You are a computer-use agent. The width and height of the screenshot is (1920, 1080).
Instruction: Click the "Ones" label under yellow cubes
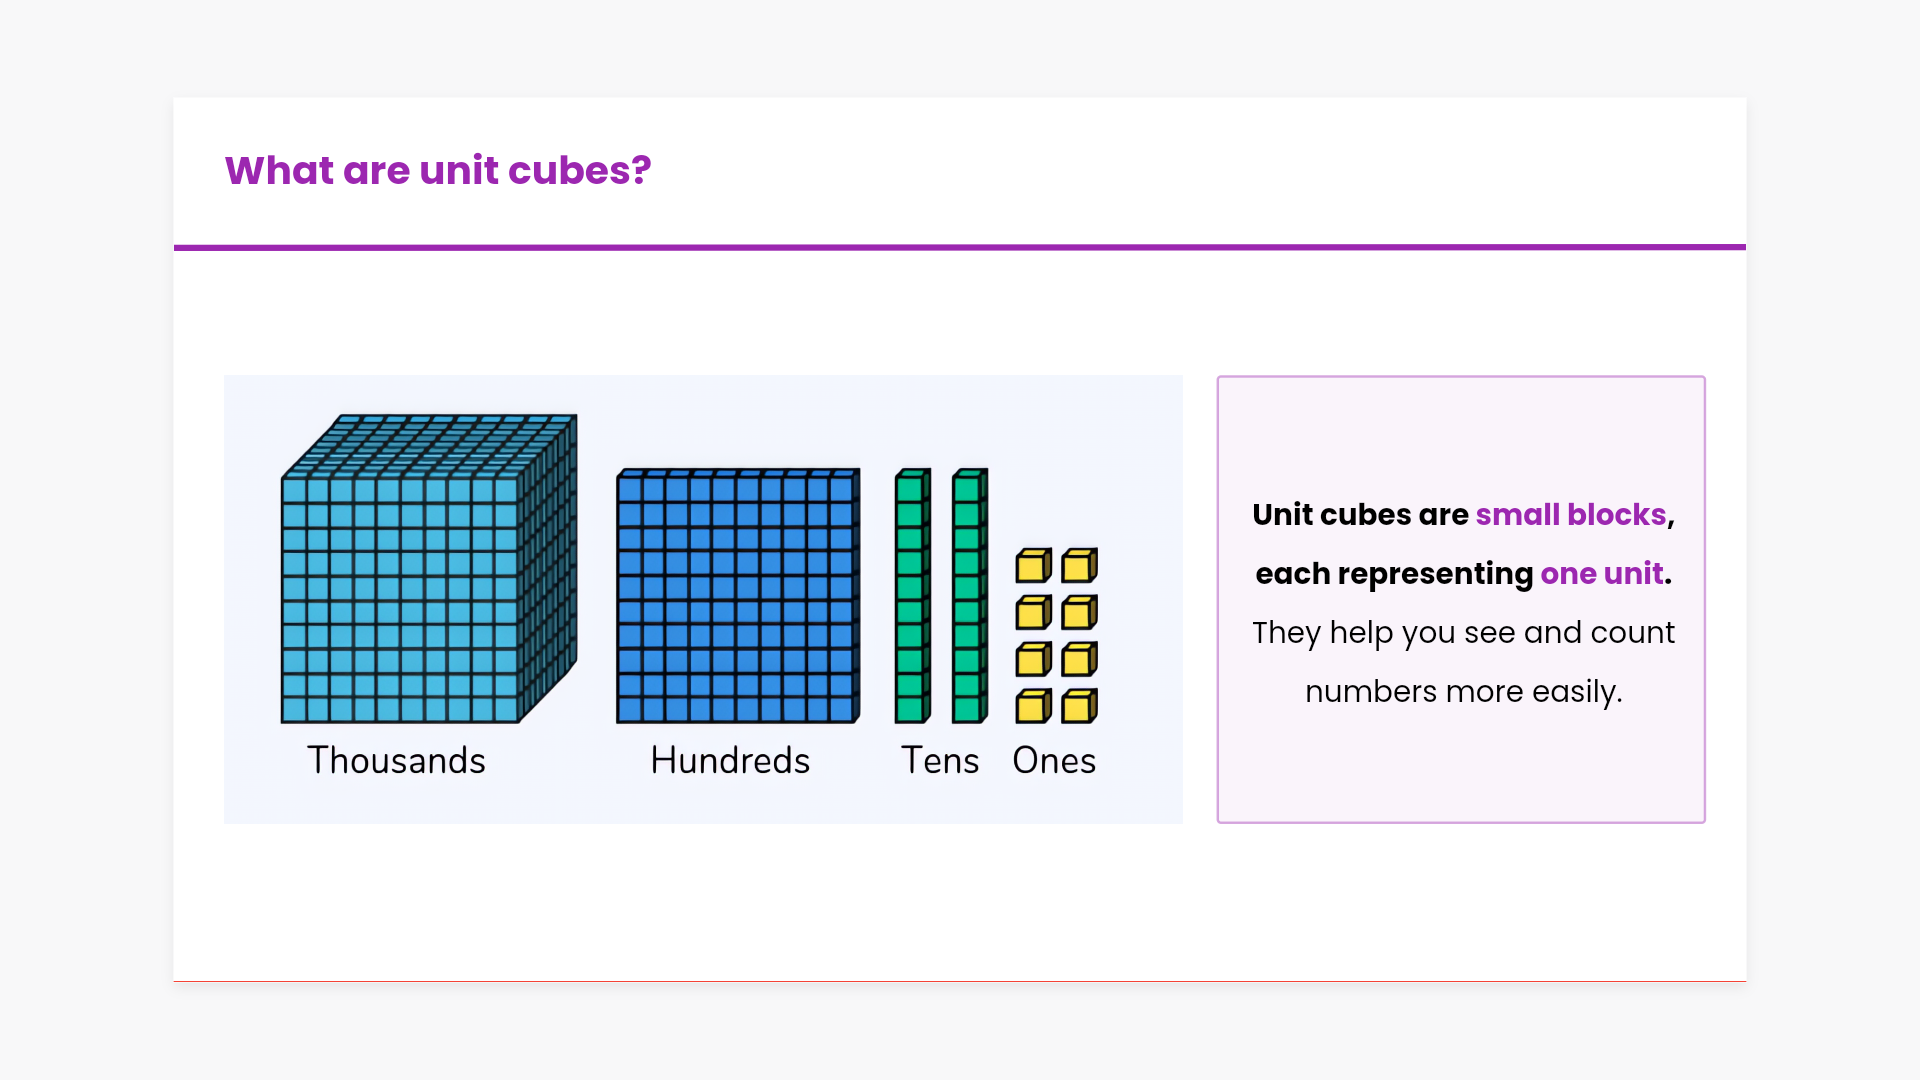(1054, 761)
